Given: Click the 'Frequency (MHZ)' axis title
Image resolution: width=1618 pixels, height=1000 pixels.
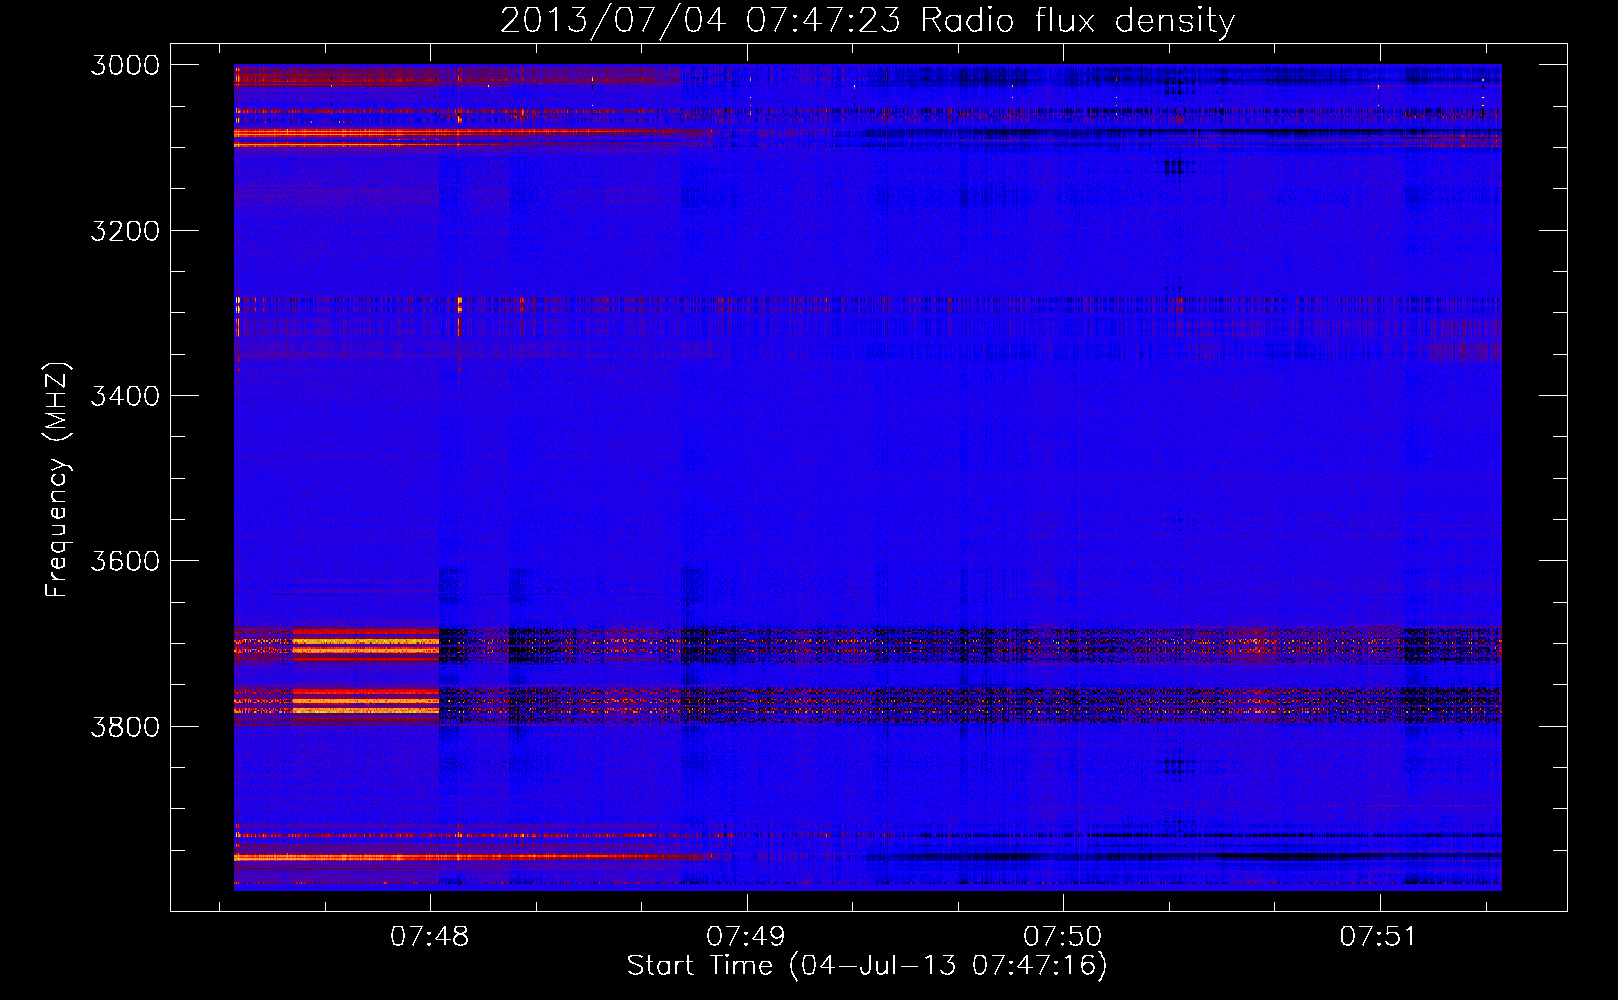Looking at the screenshot, I should tap(57, 480).
